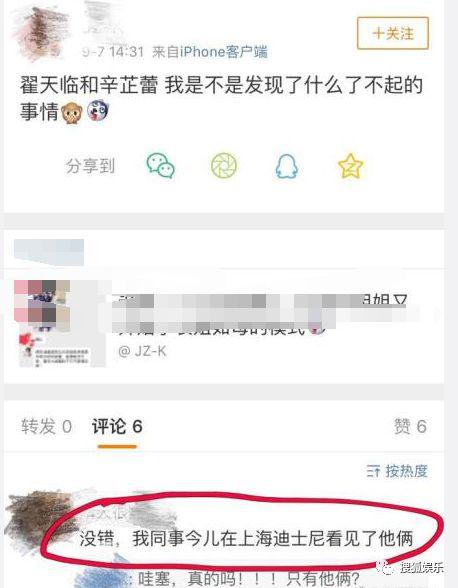
Task: Open the comment about 上海迪士尼
Action: pos(246,539)
